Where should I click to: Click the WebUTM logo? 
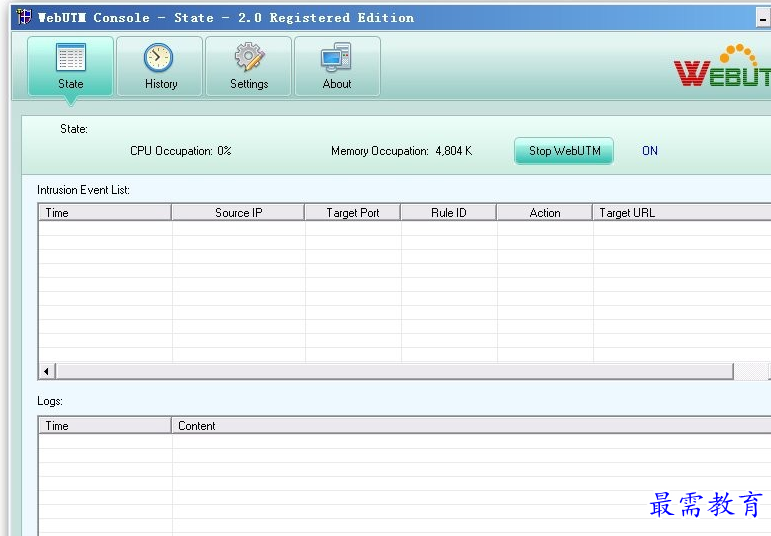722,66
